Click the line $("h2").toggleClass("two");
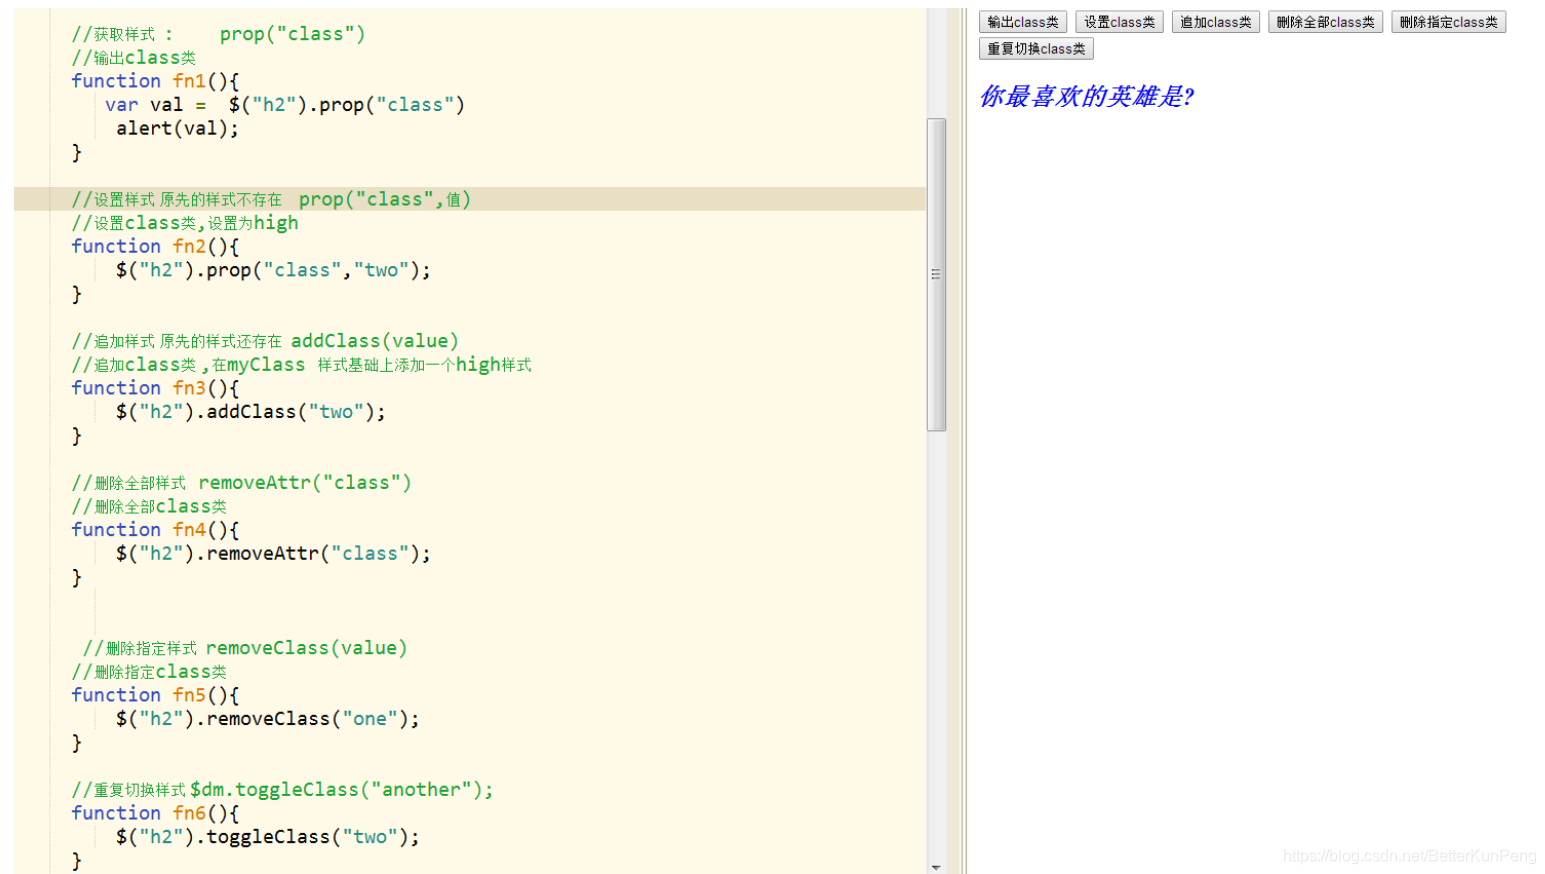Image resolution: width=1545 pixels, height=874 pixels. 267,837
